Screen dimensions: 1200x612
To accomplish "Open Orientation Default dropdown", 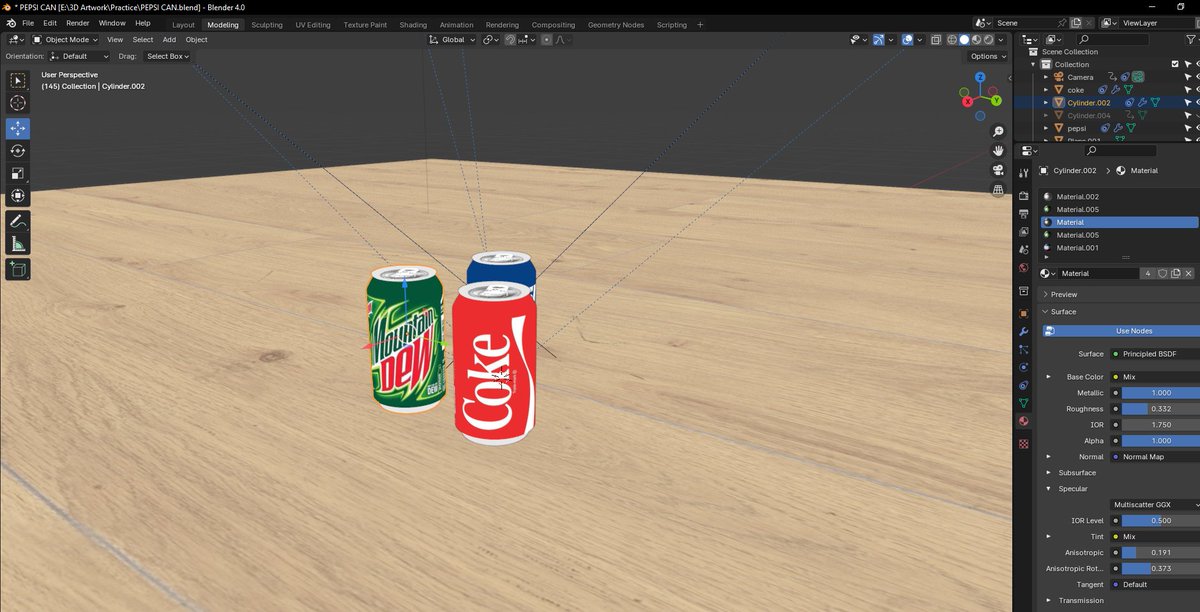I will [80, 56].
